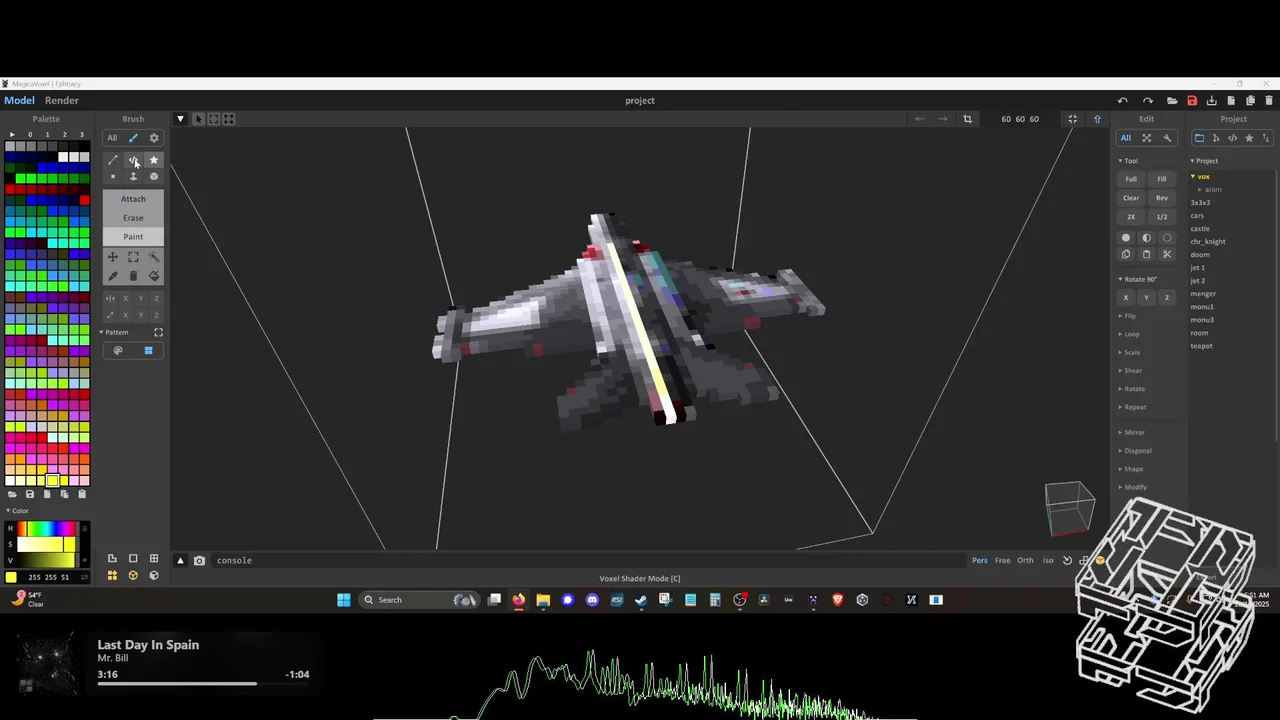Expand the Scale section
This screenshot has width=1280, height=720.
1129,352
